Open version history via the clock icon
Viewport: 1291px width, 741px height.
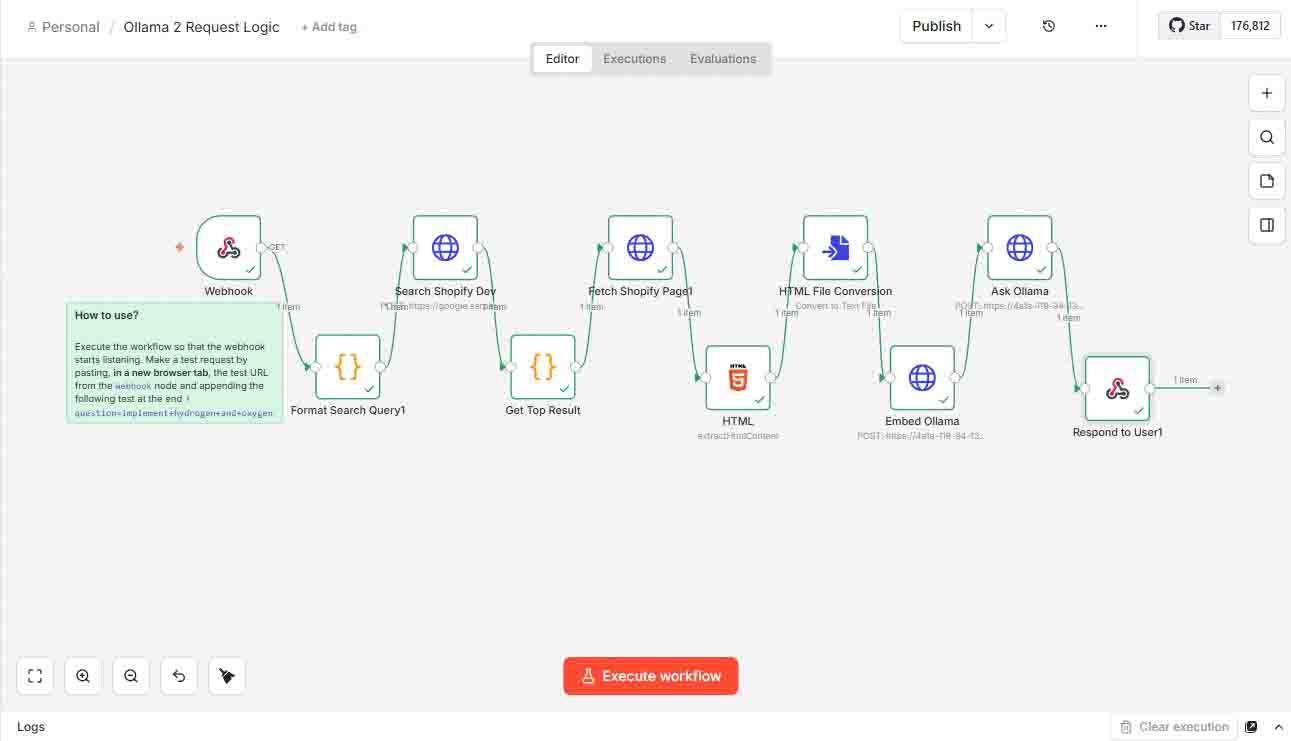(x=1048, y=25)
